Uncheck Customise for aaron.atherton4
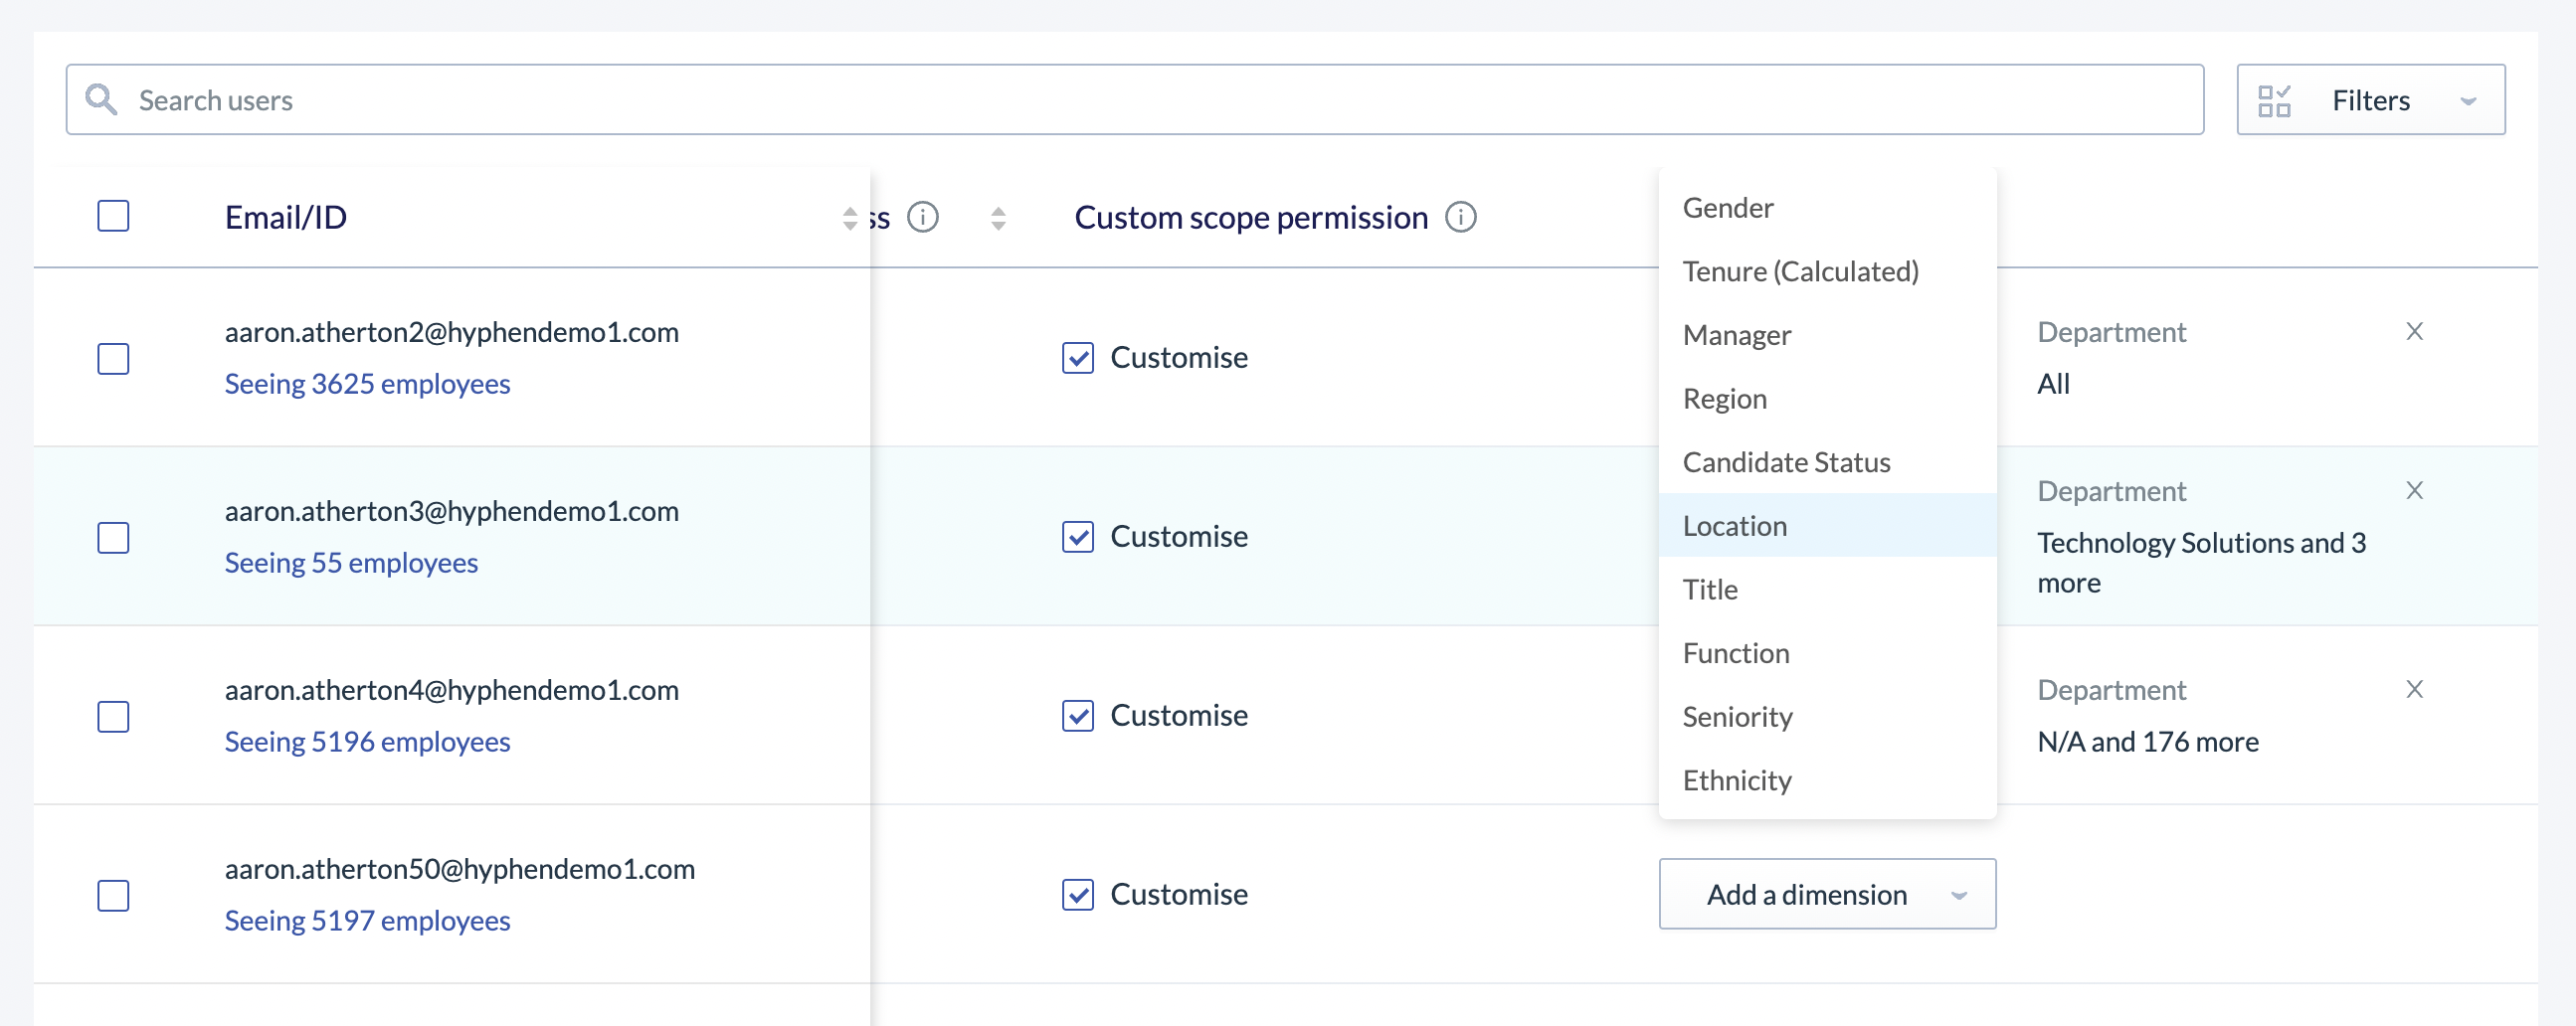The image size is (2576, 1026). [x=1078, y=716]
